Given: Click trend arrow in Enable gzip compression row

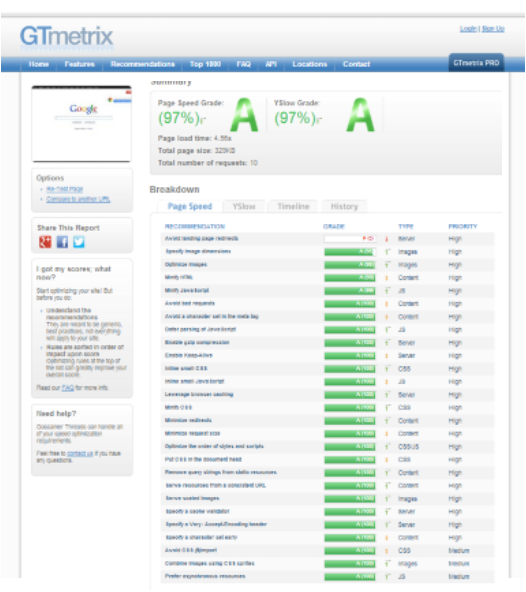Looking at the screenshot, I should point(387,343).
